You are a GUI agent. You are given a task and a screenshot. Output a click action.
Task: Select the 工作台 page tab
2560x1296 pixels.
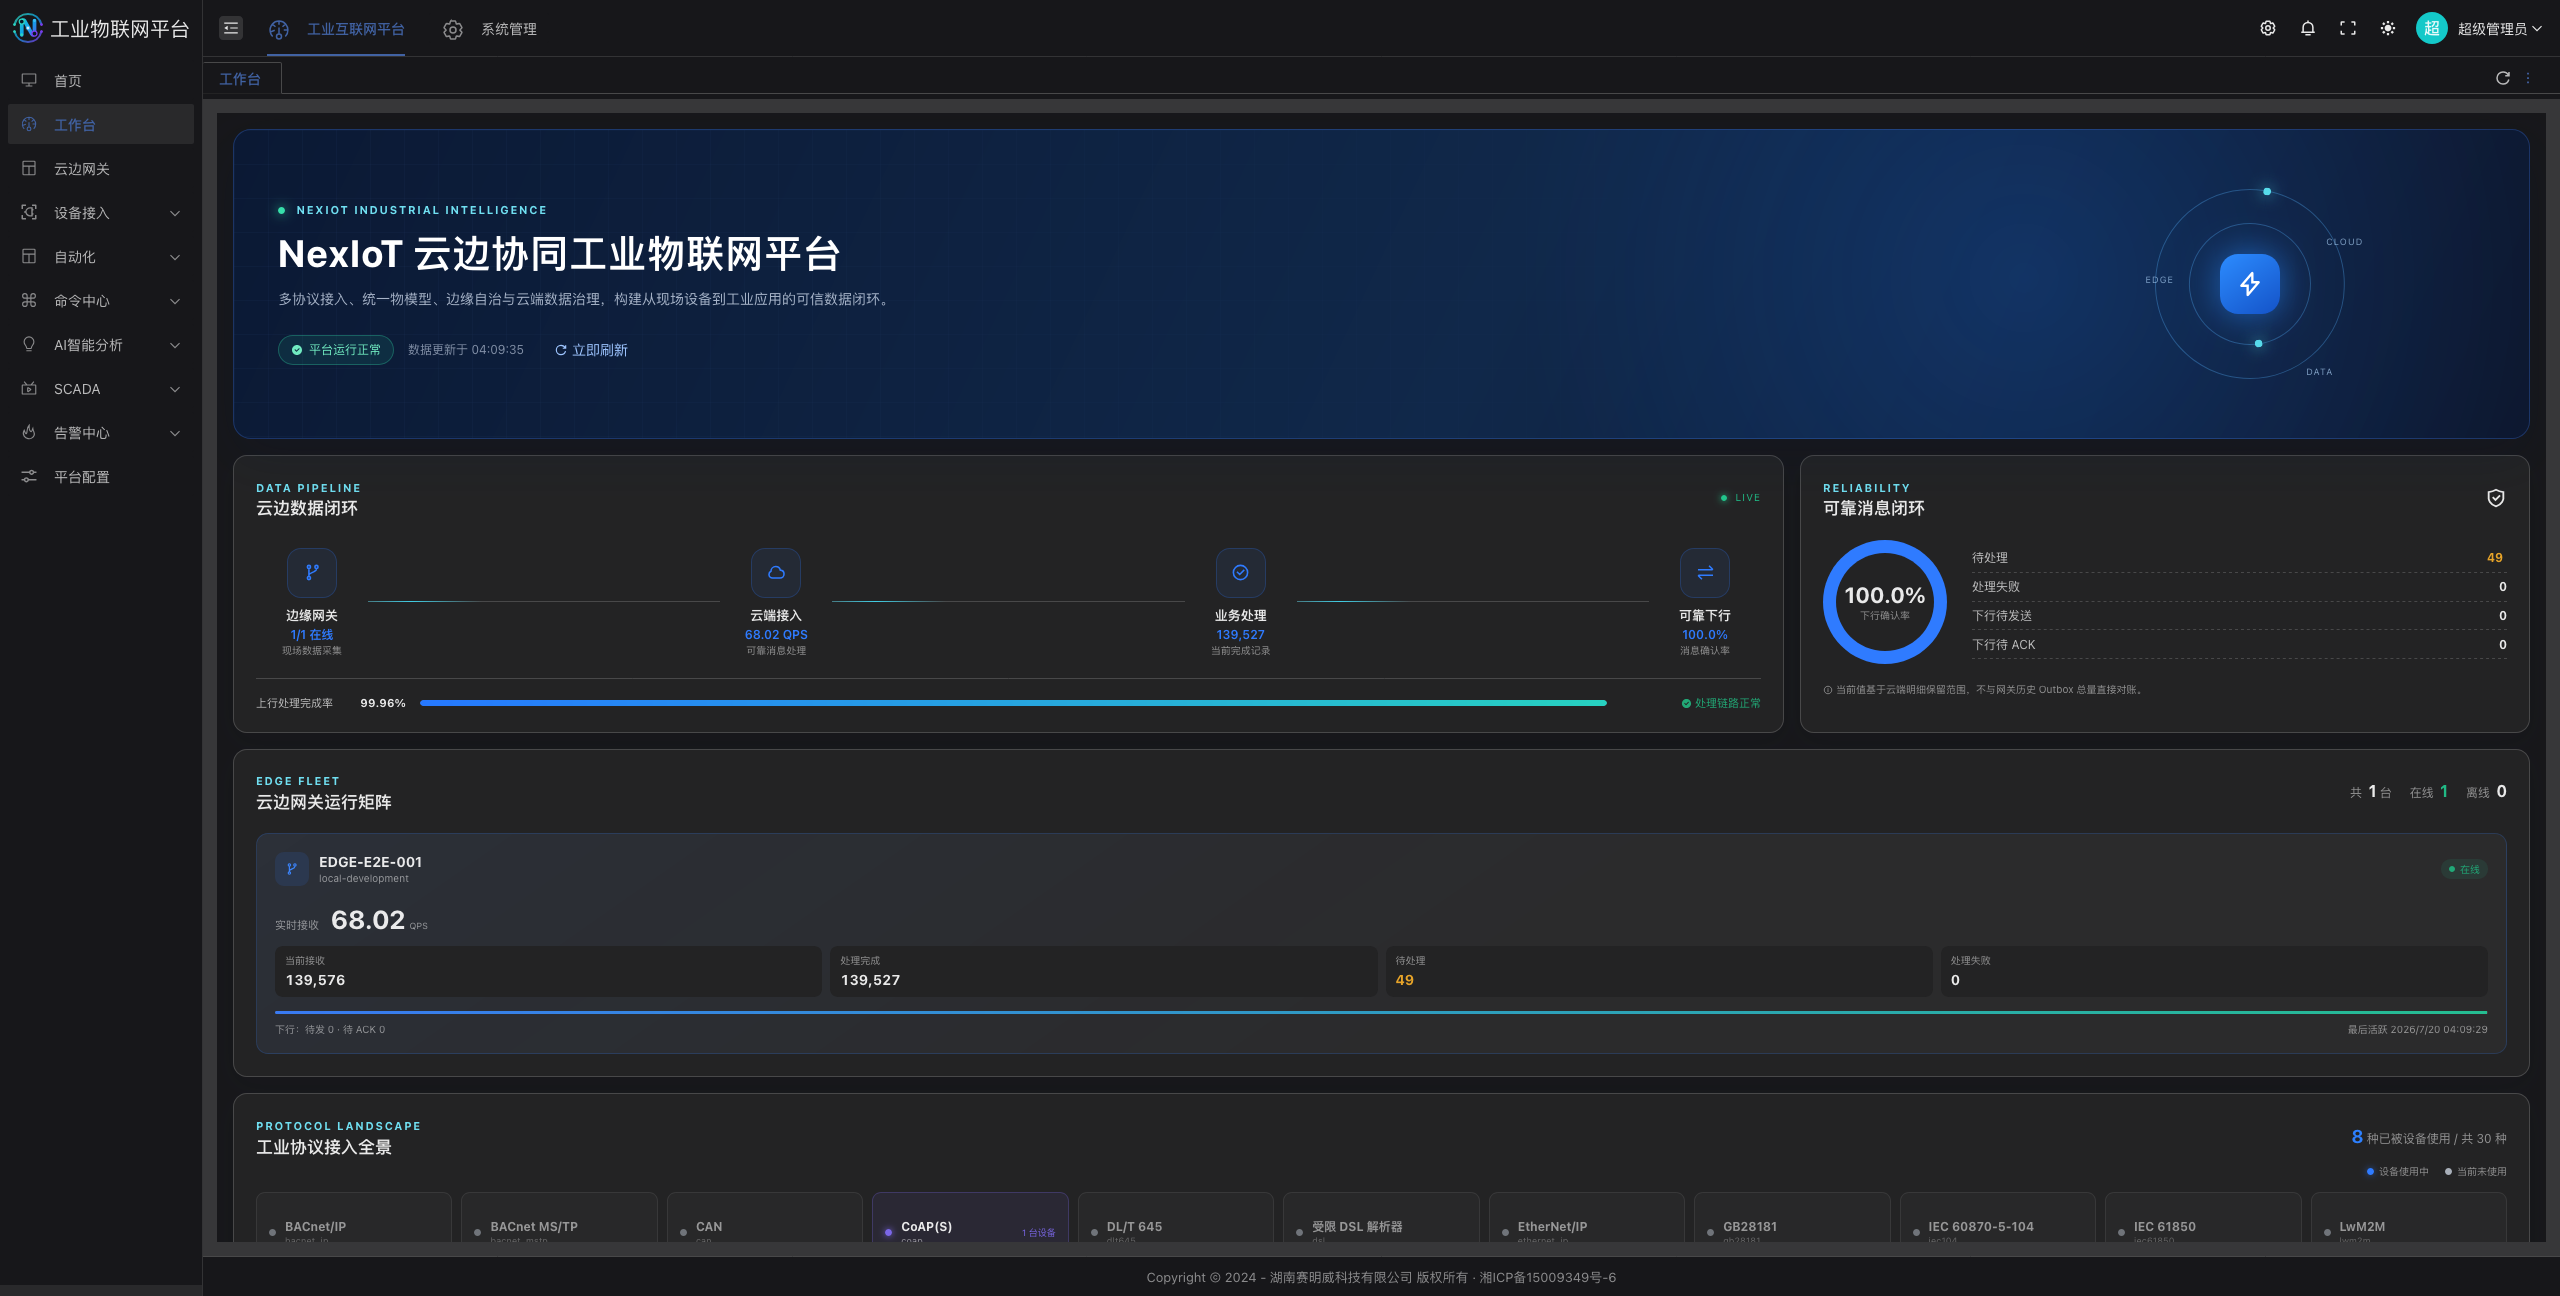point(240,78)
